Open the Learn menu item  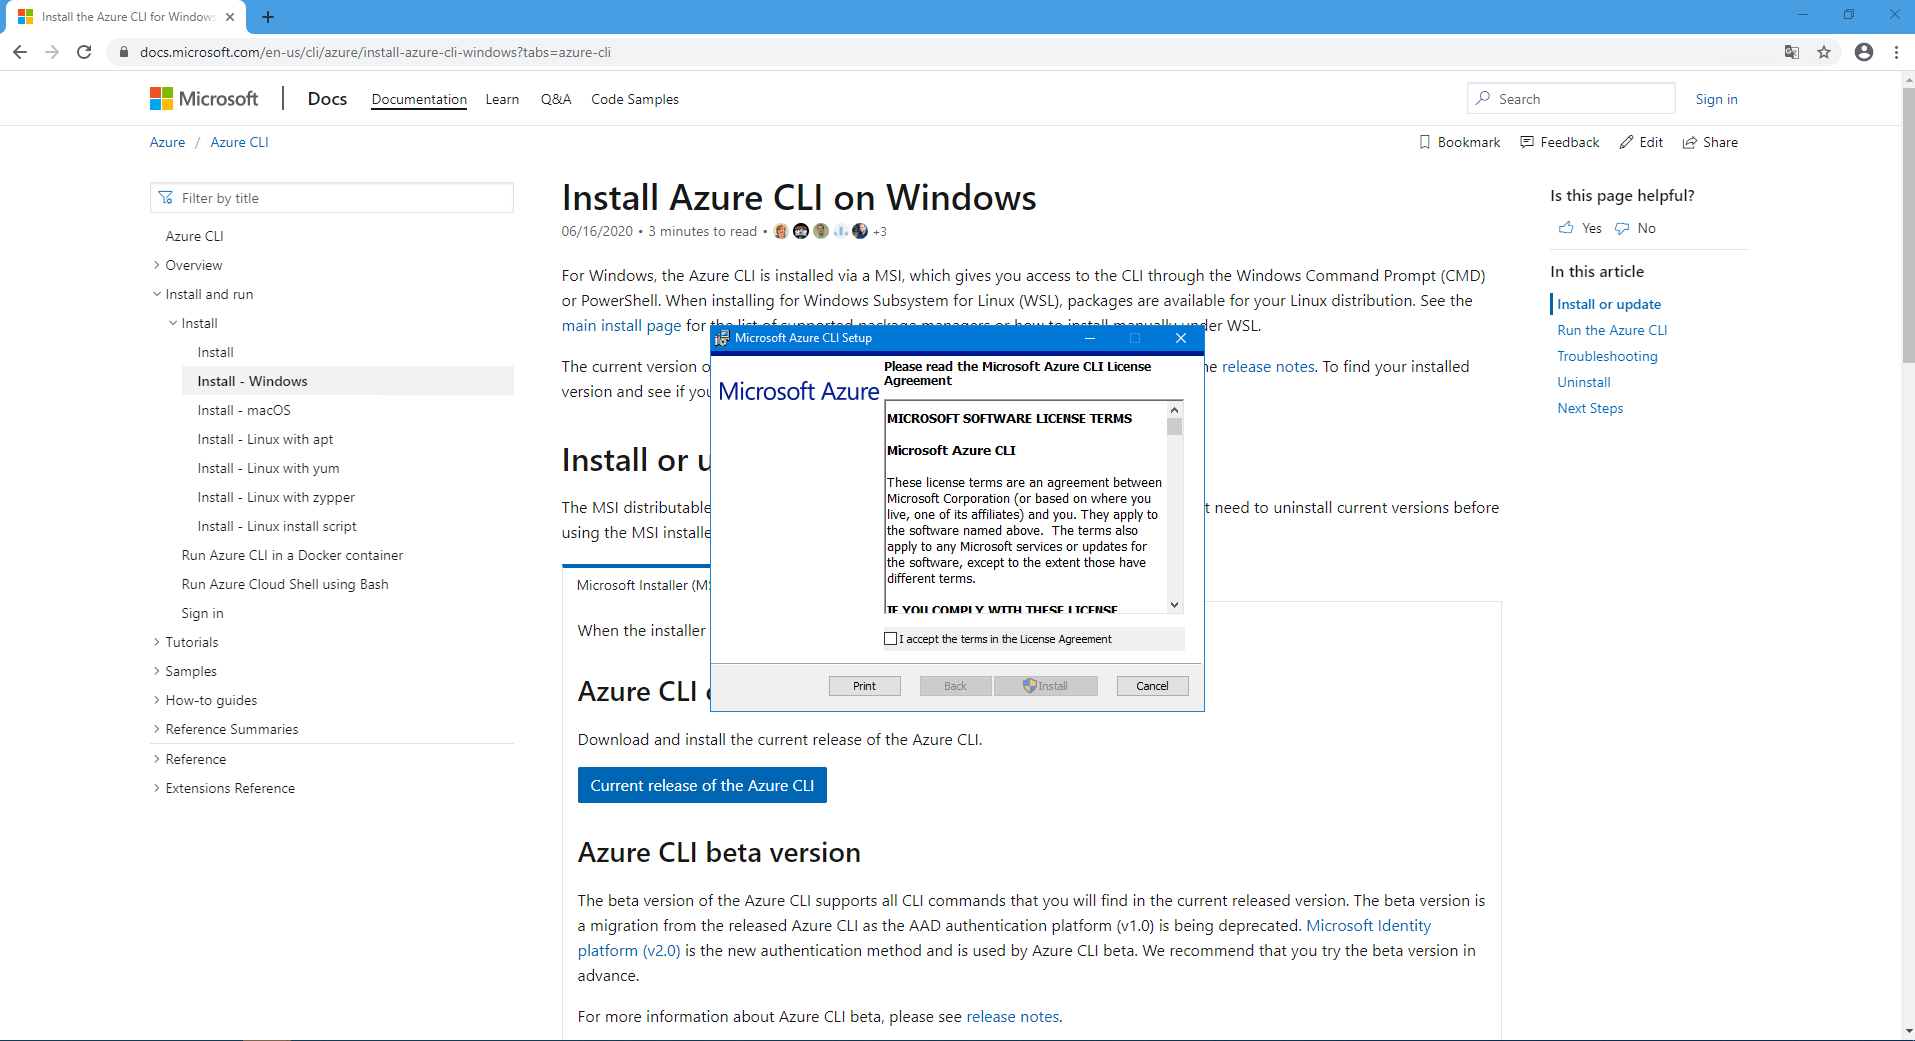502,99
